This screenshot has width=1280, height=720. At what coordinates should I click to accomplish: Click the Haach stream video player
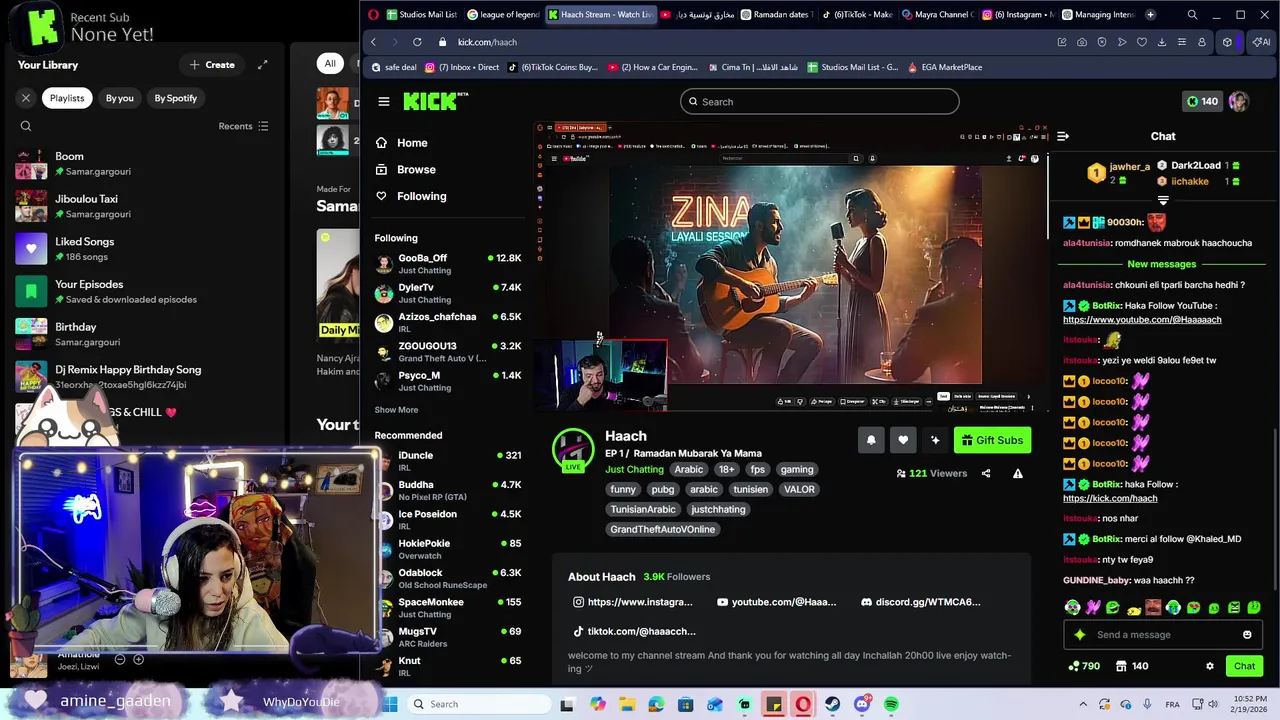(x=790, y=267)
